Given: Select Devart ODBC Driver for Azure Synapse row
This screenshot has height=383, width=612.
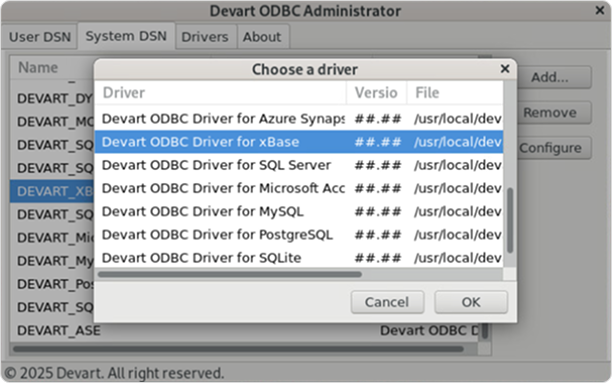Looking at the screenshot, I should pos(299,118).
